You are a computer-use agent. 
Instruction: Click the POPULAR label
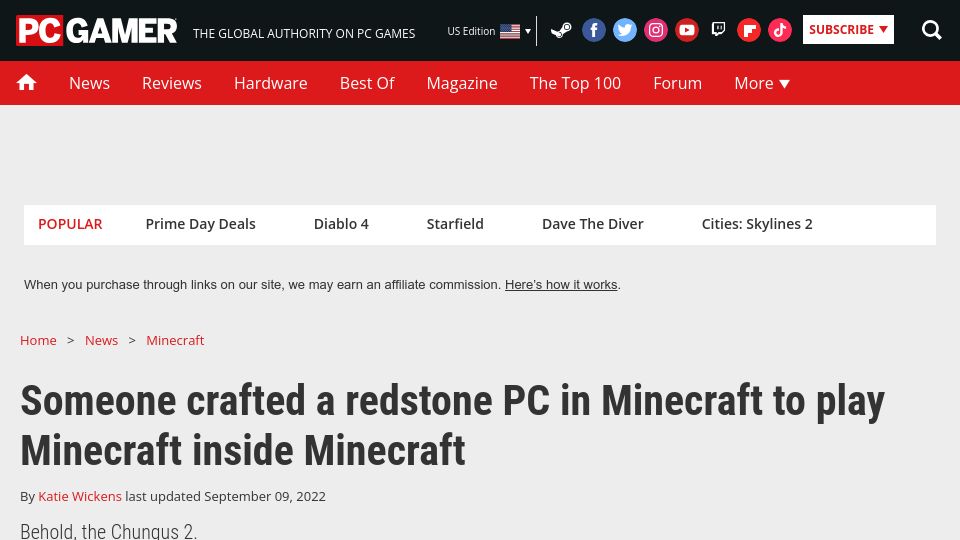(70, 224)
